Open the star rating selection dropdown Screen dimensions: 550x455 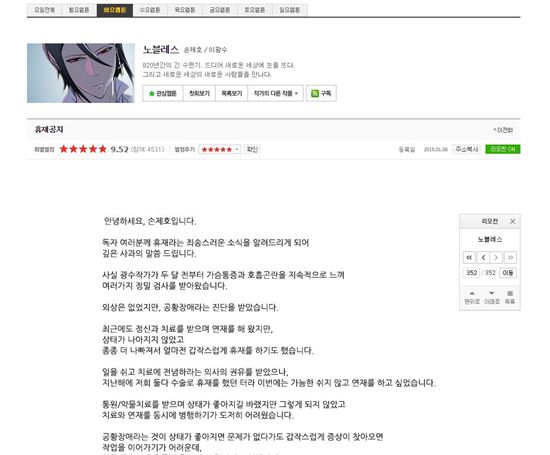pyautogui.click(x=220, y=149)
